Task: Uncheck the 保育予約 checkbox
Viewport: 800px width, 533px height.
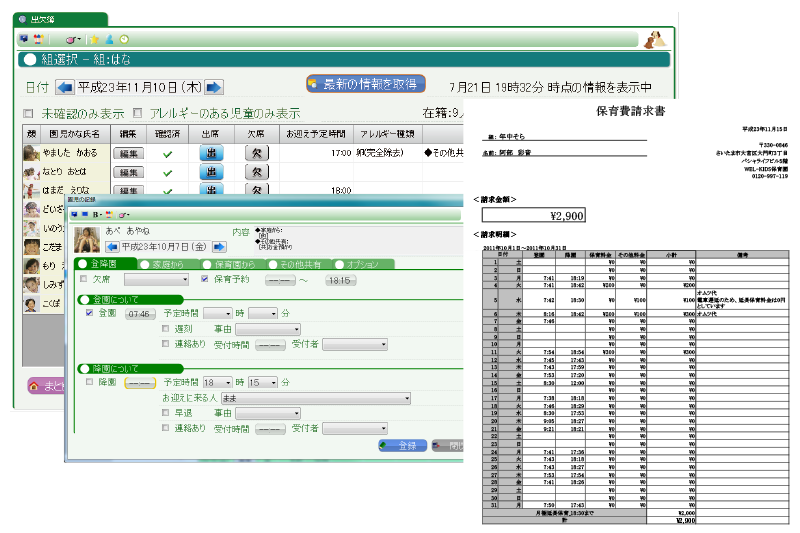Action: [x=205, y=279]
